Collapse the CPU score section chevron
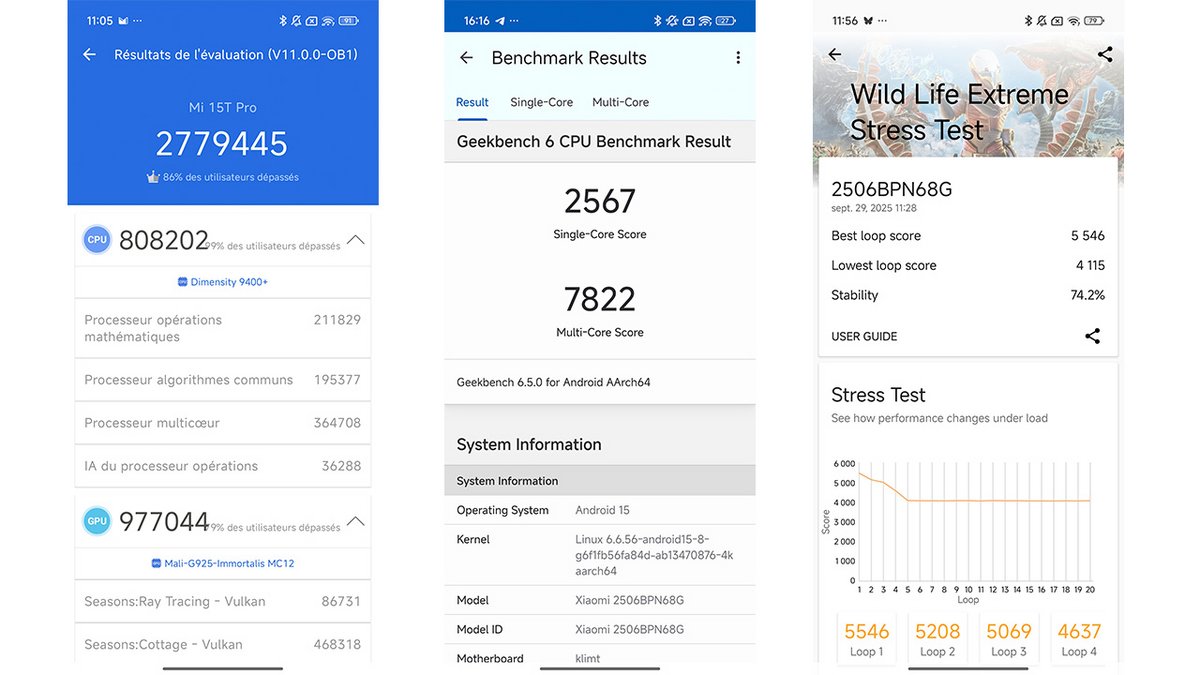1200x675 pixels. [x=355, y=240]
